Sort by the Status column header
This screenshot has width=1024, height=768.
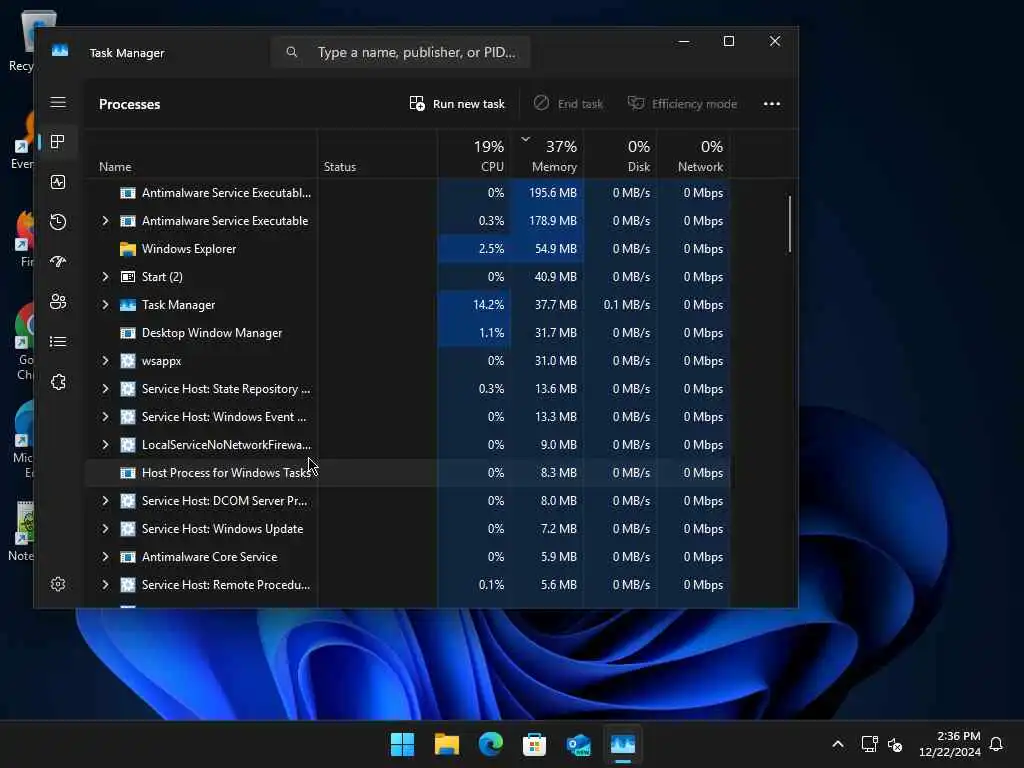(377, 155)
